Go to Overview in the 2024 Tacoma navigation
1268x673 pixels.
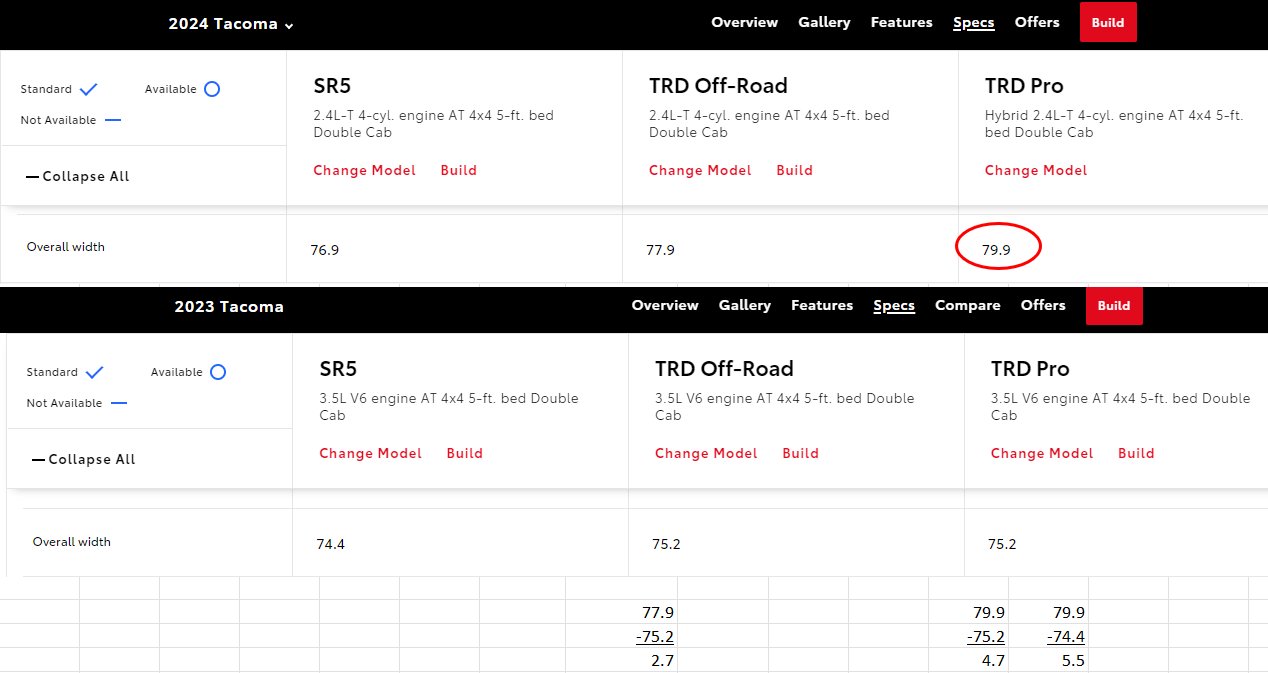[744, 22]
